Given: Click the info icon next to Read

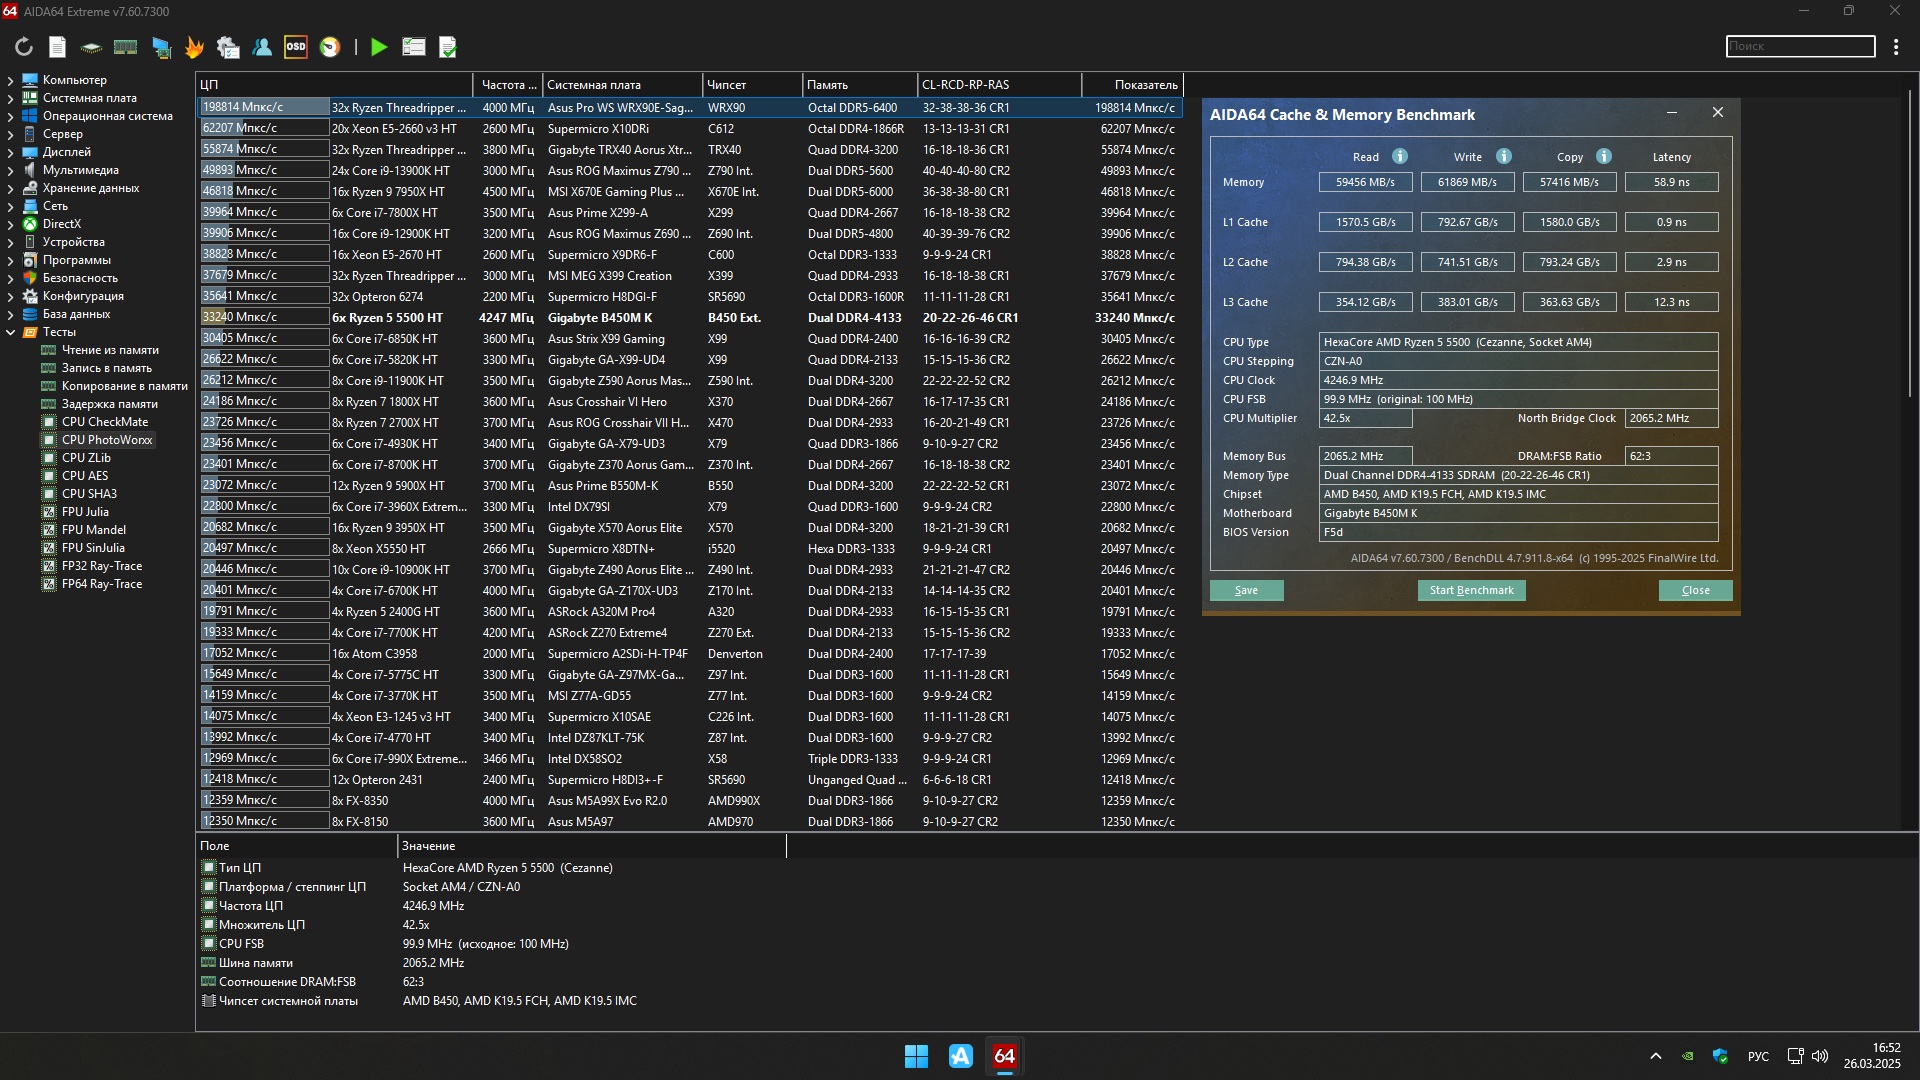Looking at the screenshot, I should click(x=1400, y=156).
